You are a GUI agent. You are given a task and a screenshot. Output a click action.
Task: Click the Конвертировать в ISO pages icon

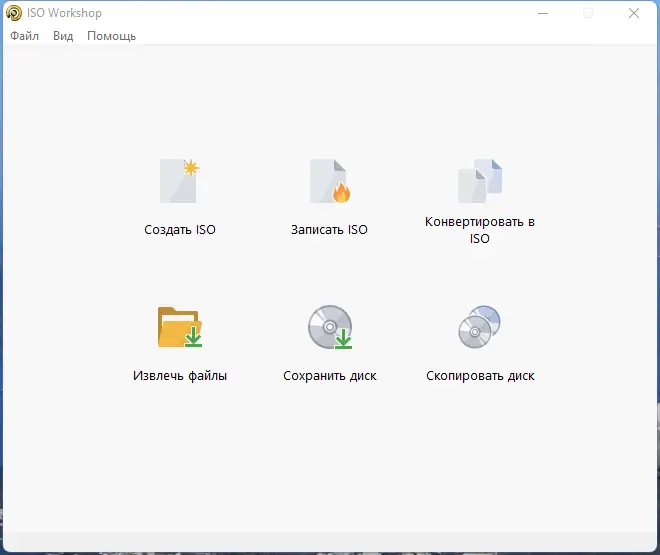click(480, 181)
